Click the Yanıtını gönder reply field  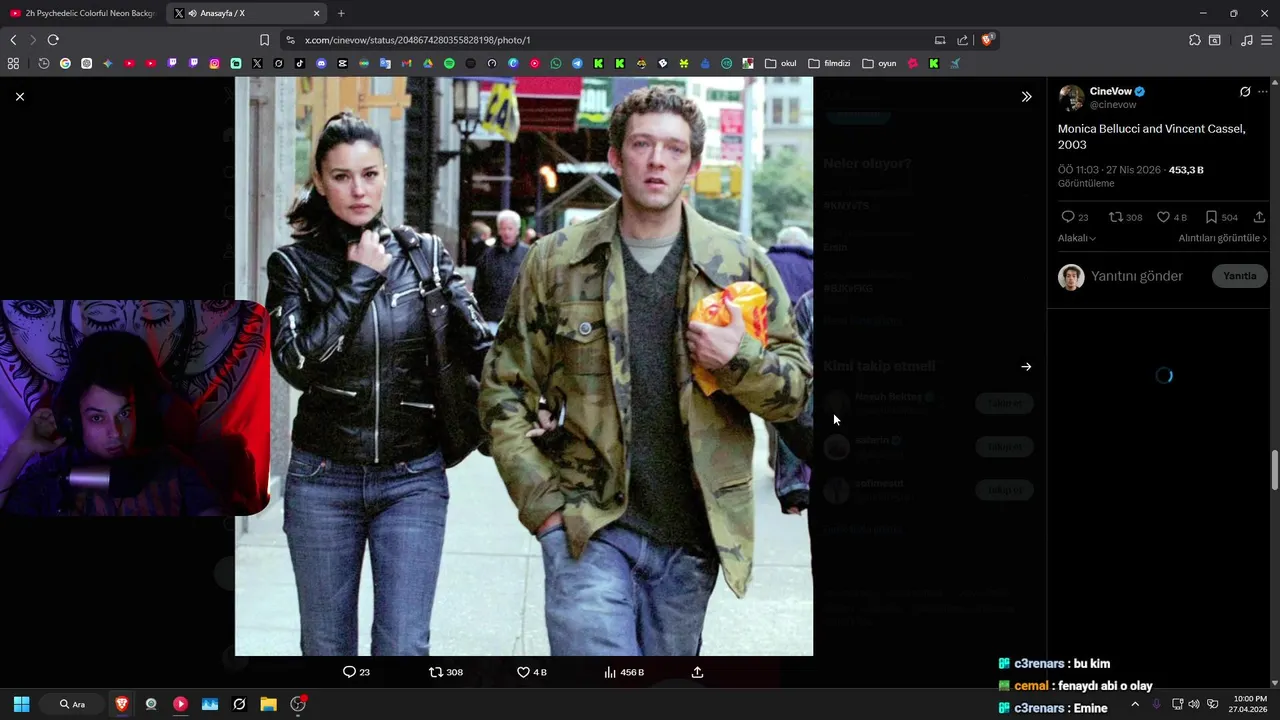pyautogui.click(x=1137, y=276)
